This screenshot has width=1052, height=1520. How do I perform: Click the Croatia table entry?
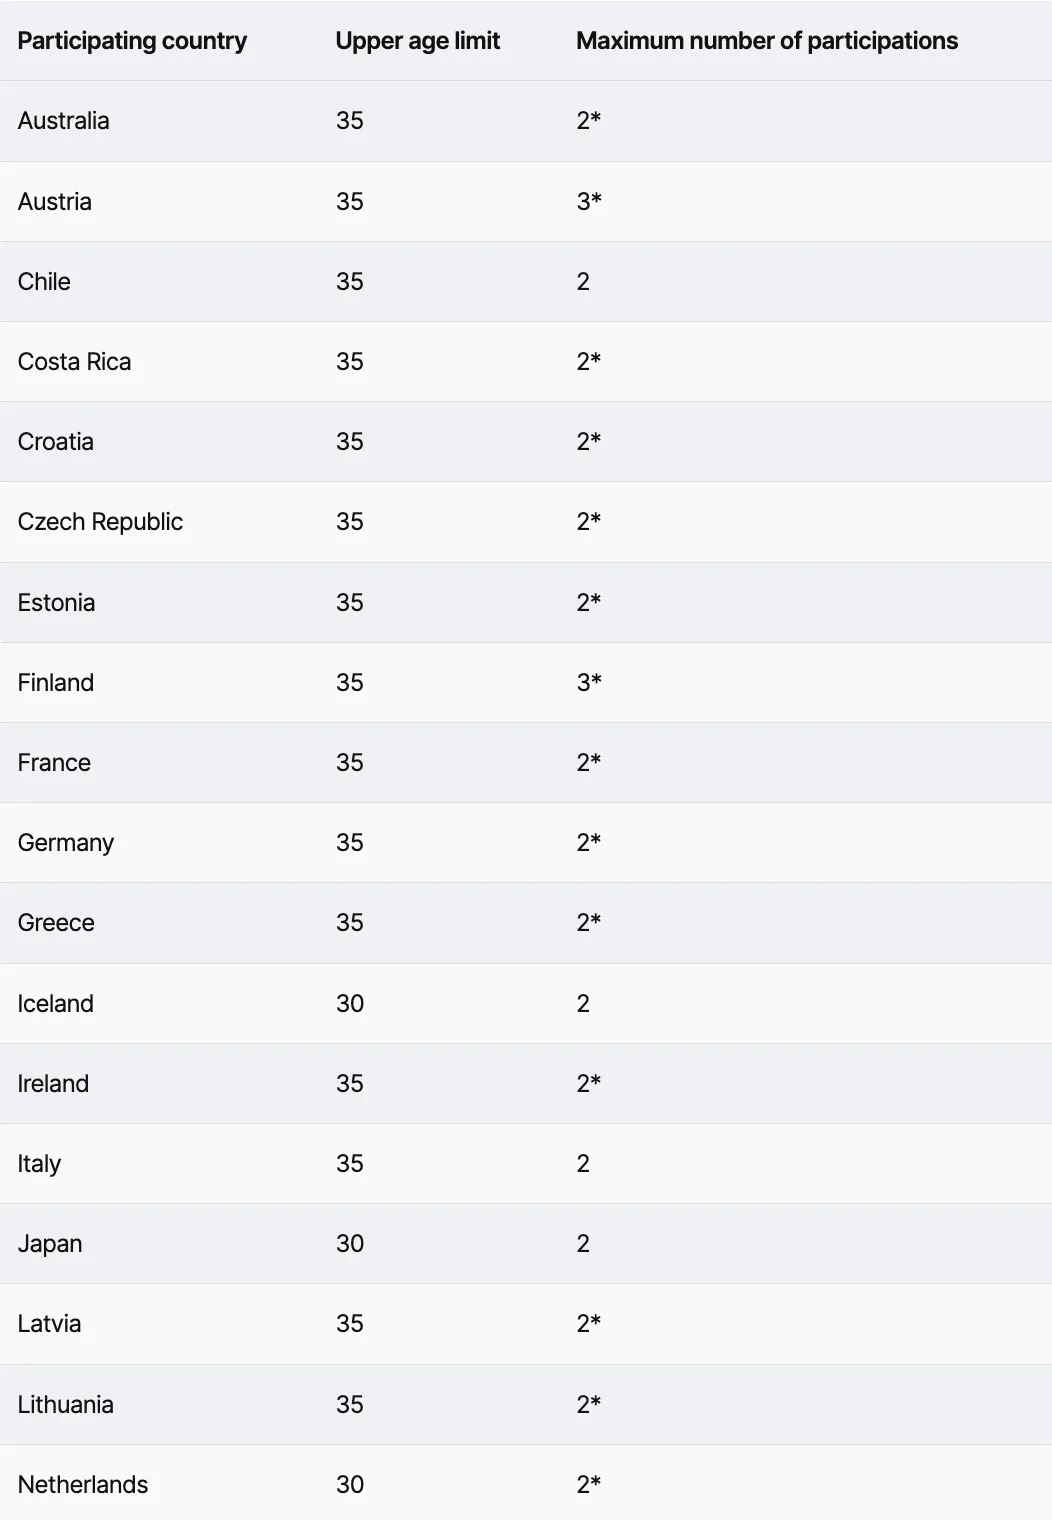(56, 442)
